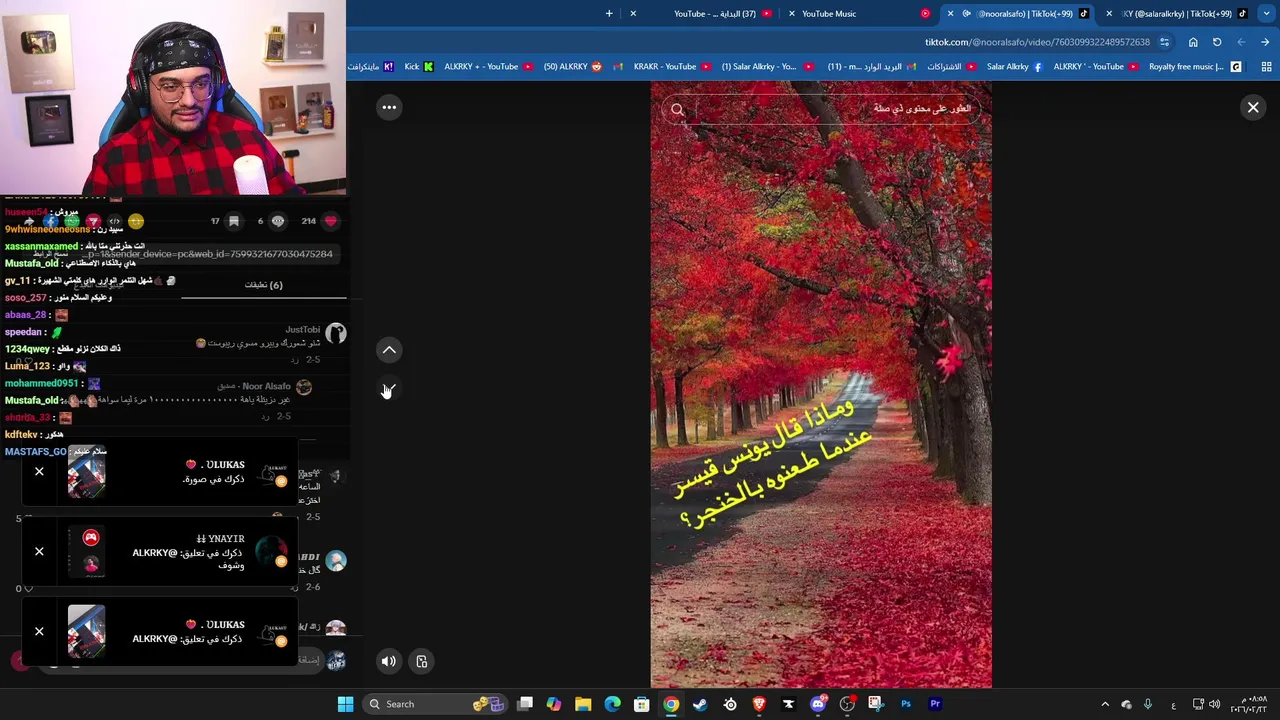Open comments via the speech bubble icon
Screen dimensions: 1280x720
click(x=278, y=221)
